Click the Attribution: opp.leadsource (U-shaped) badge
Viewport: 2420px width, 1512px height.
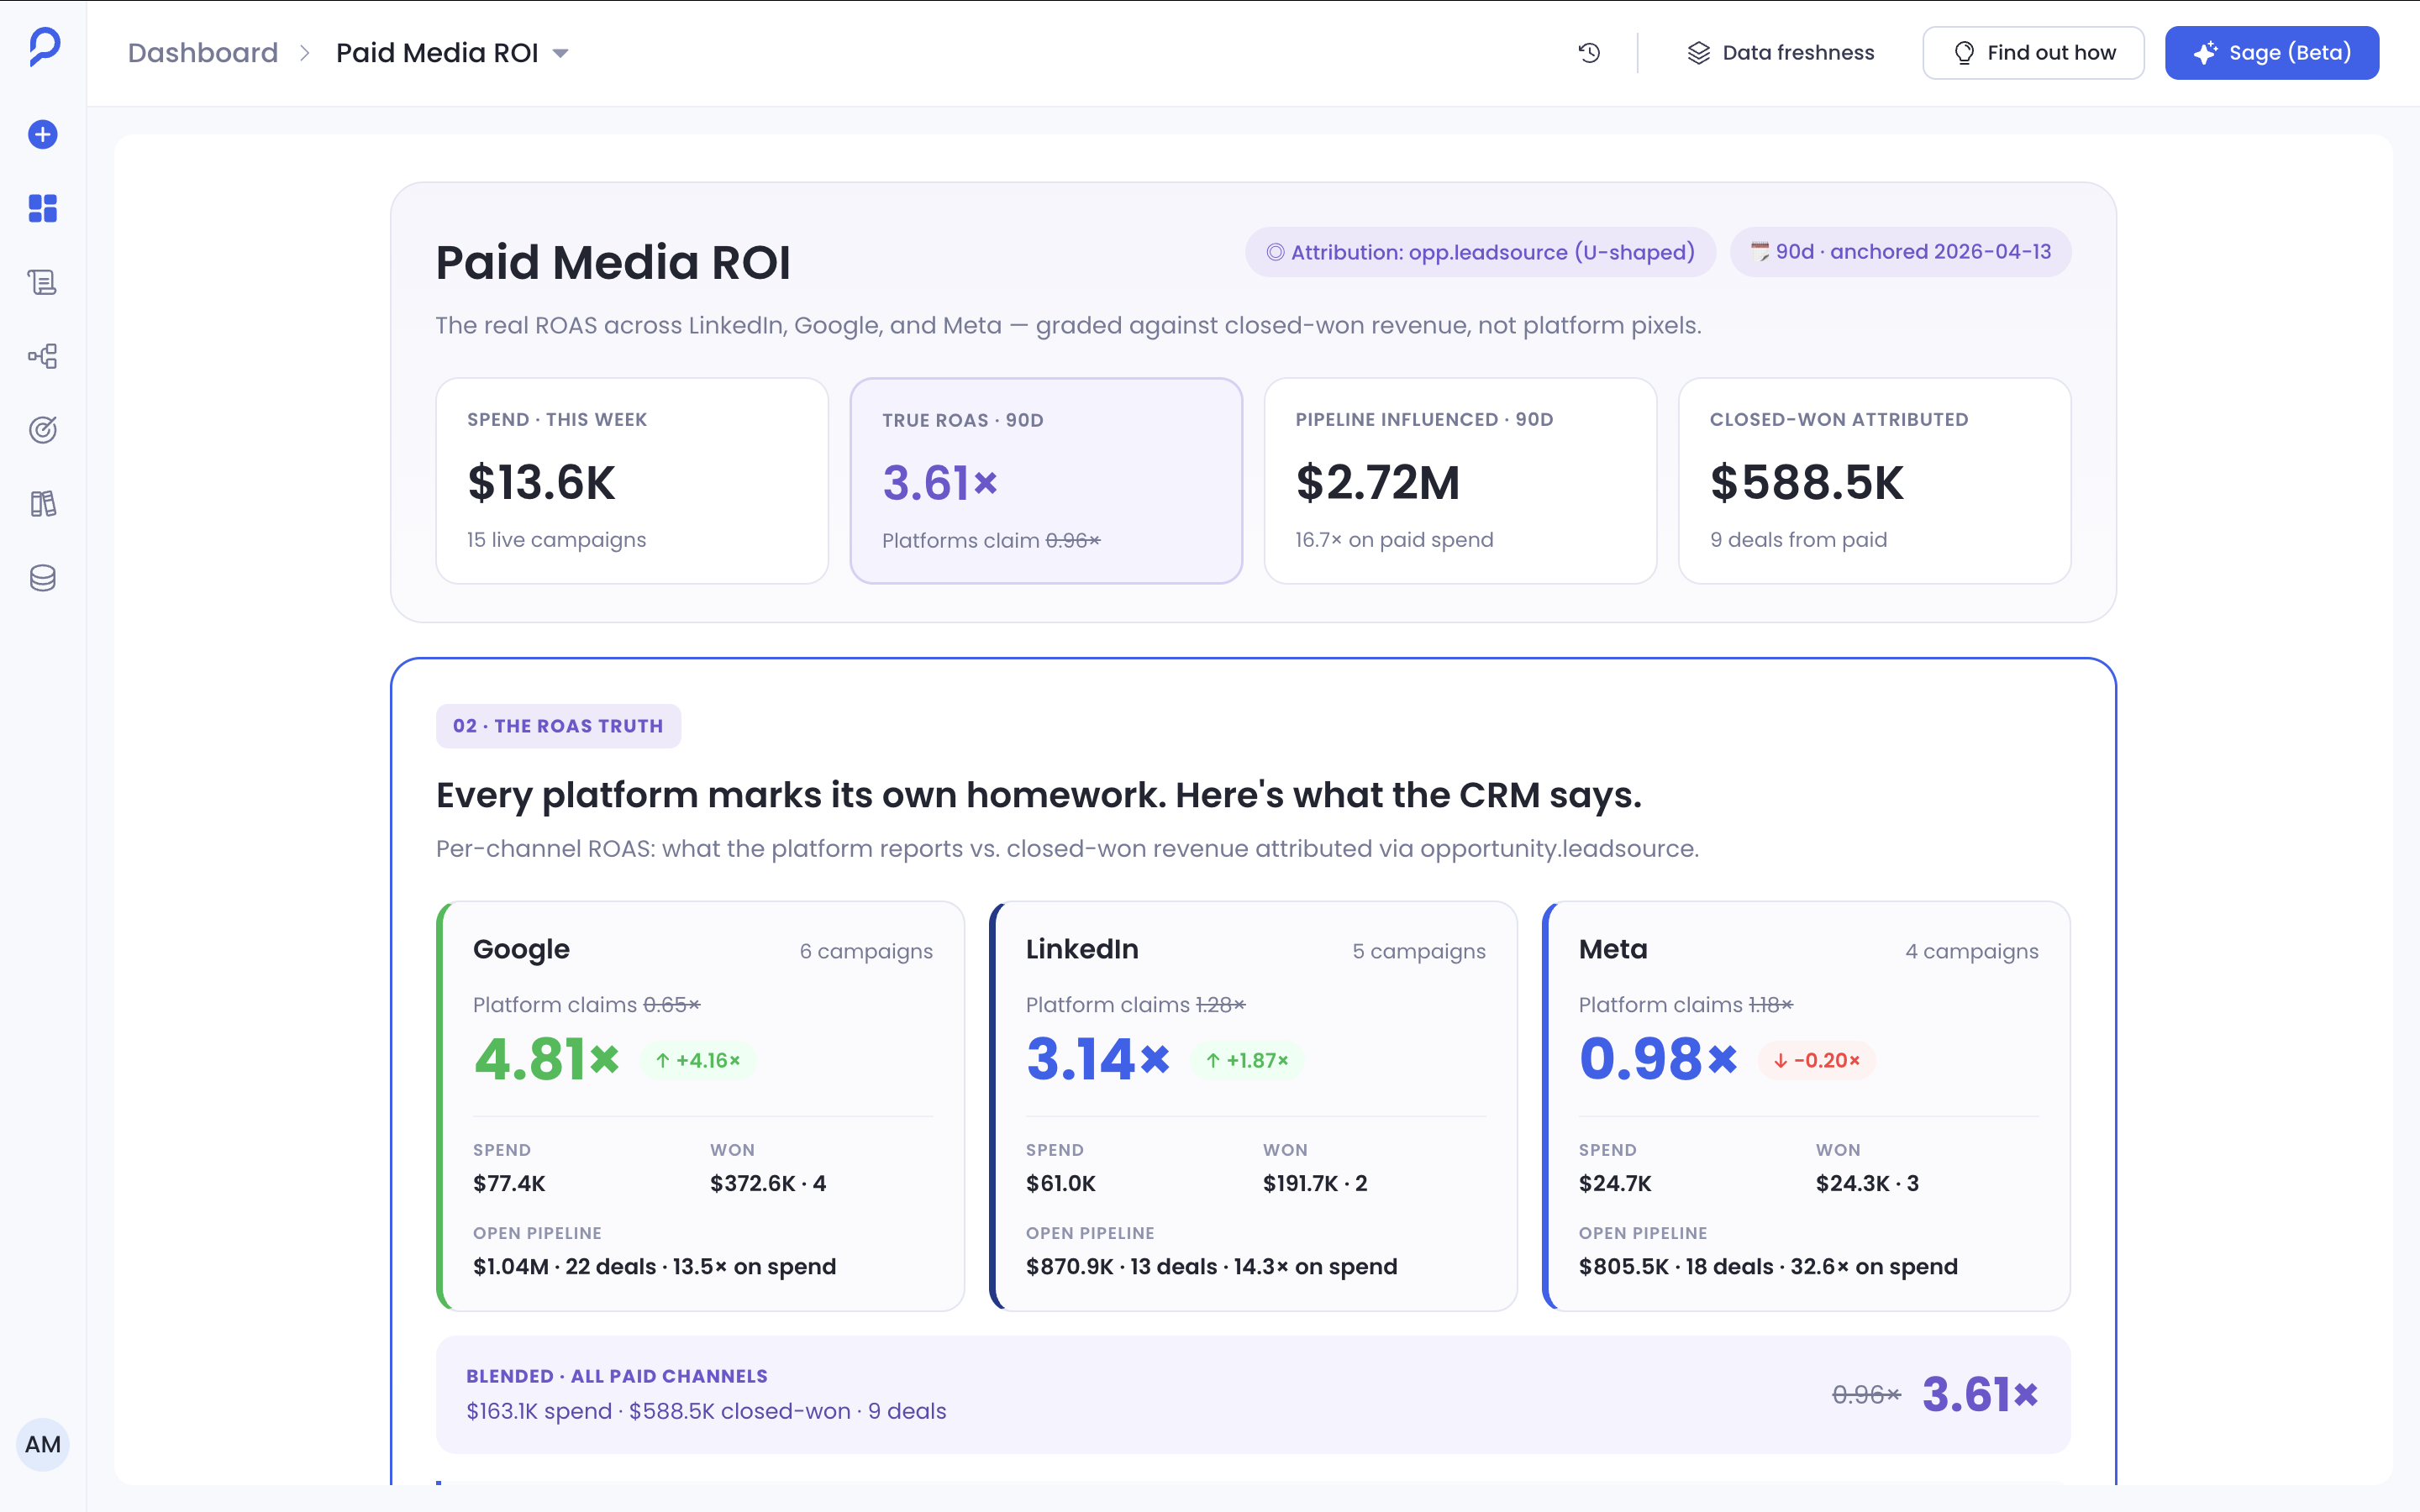click(1480, 252)
